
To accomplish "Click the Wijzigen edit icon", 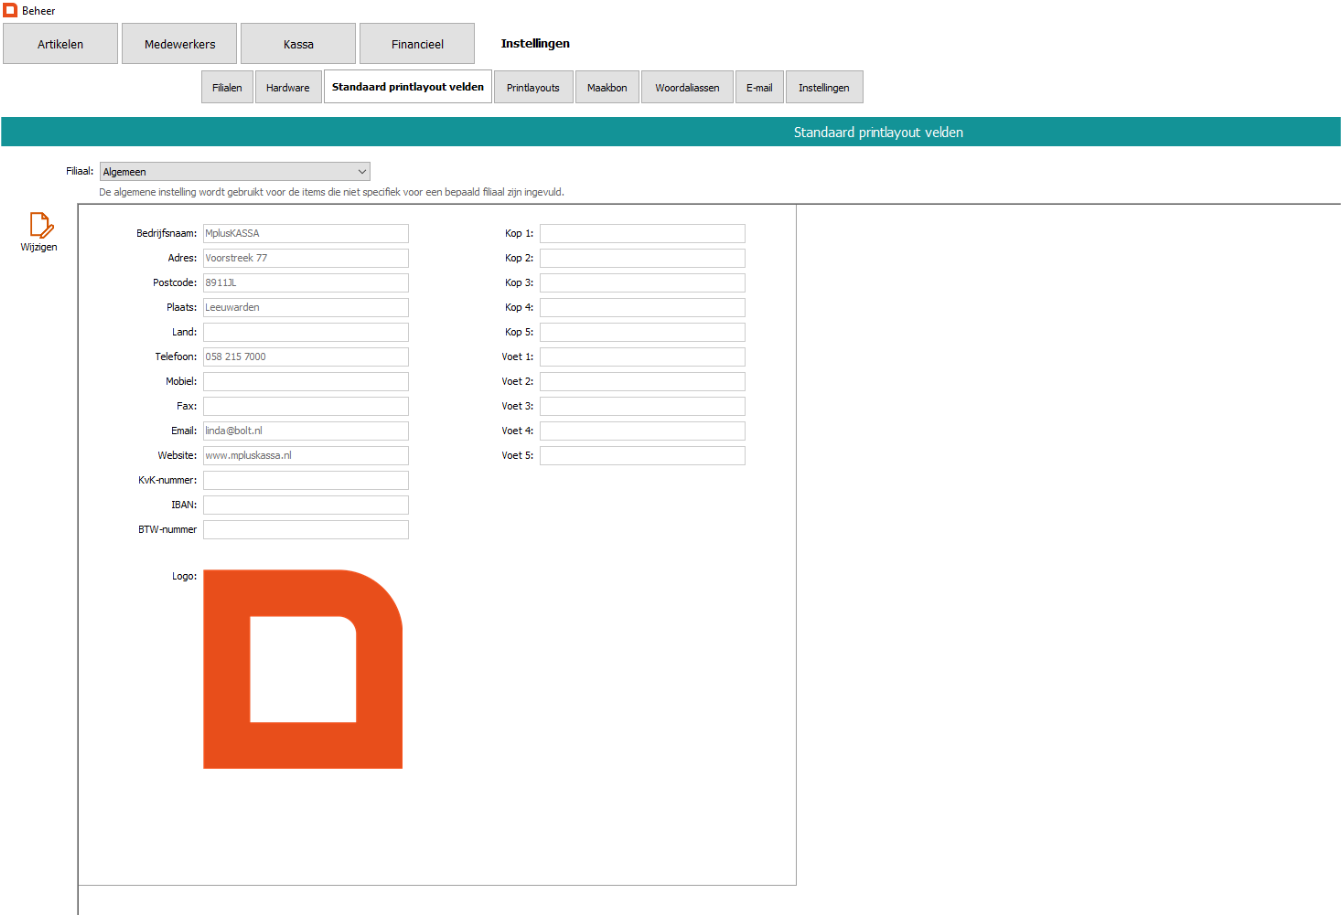I will (40, 225).
